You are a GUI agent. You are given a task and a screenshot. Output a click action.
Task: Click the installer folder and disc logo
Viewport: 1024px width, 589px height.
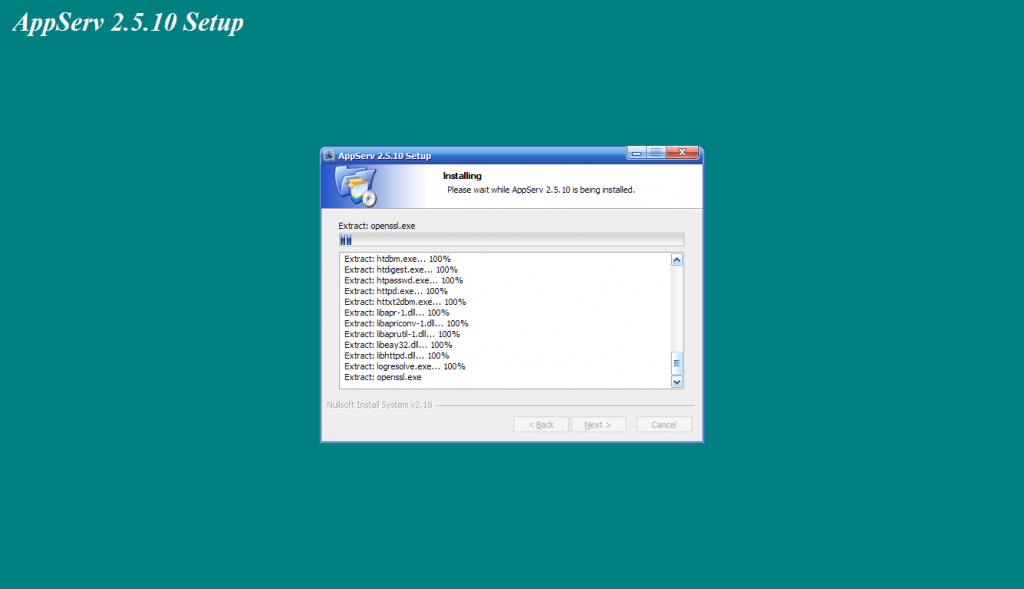[x=357, y=185]
